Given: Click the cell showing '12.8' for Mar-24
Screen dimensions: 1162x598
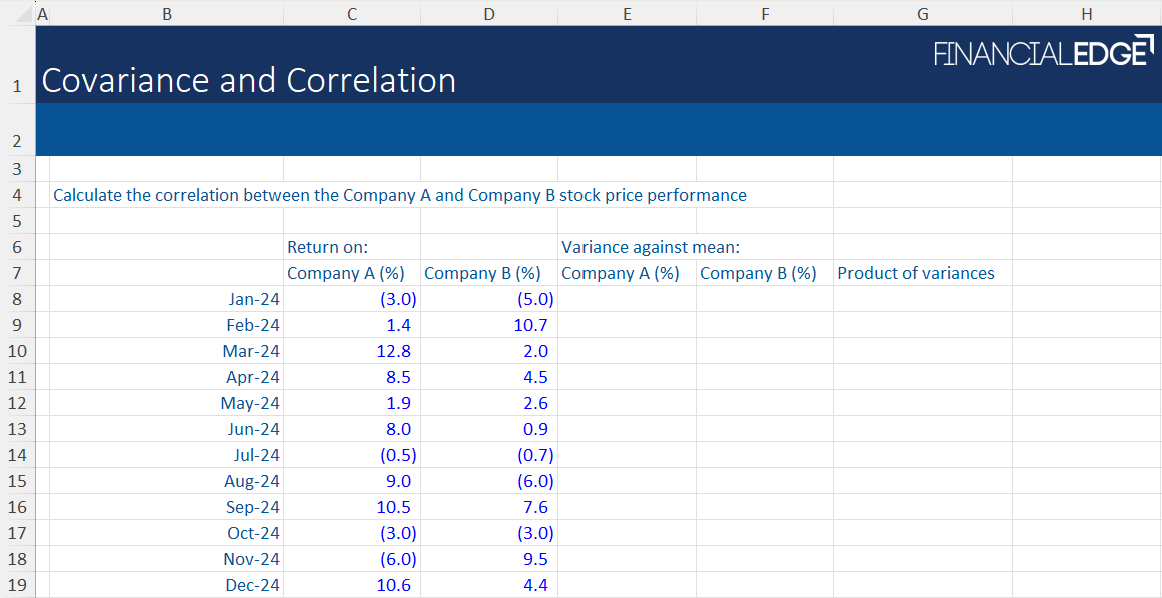Looking at the screenshot, I should [398, 350].
